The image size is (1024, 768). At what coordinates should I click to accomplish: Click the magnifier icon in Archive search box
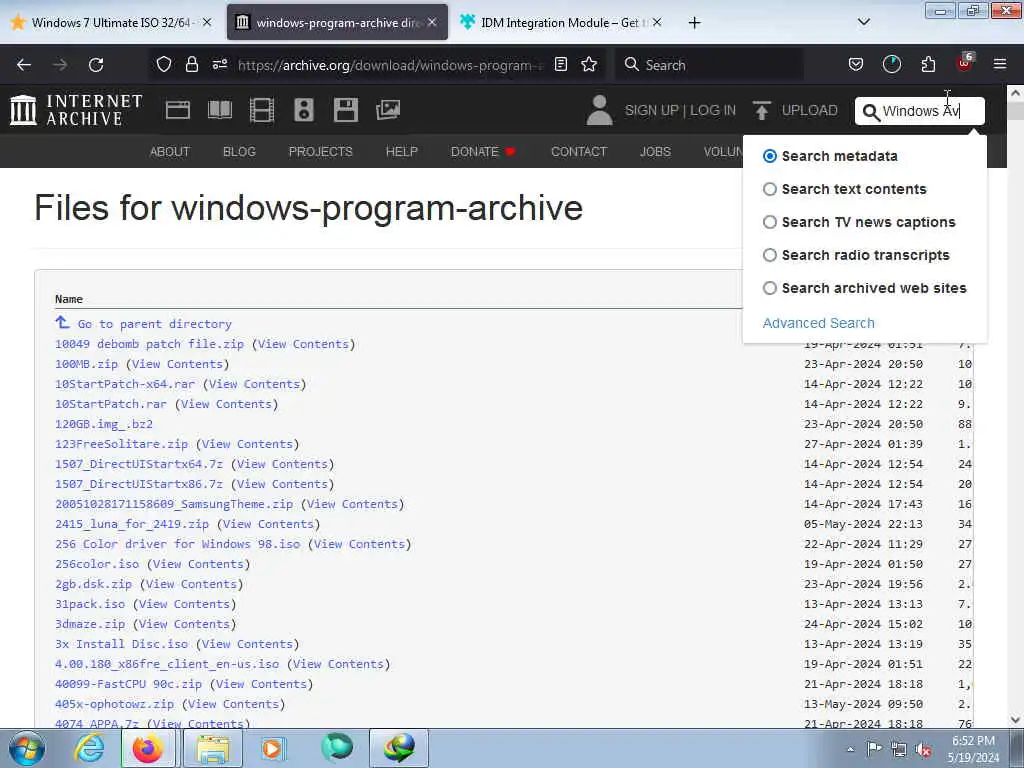tap(871, 112)
